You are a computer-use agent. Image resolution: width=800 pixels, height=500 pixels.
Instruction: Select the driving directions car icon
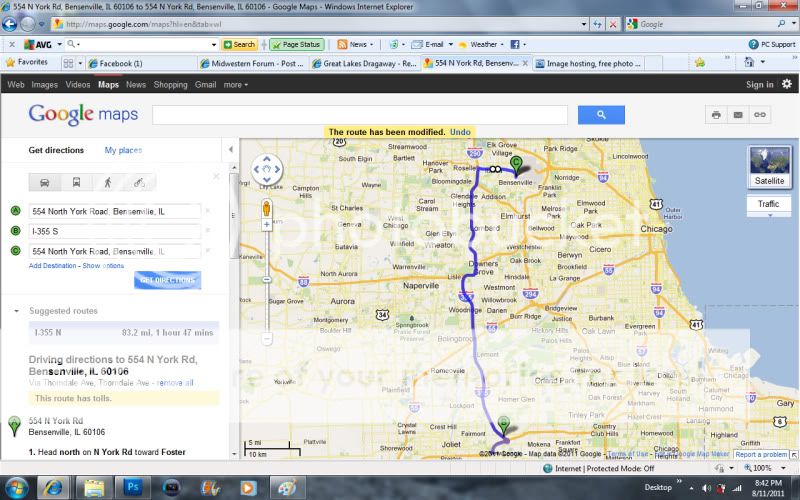tap(45, 182)
